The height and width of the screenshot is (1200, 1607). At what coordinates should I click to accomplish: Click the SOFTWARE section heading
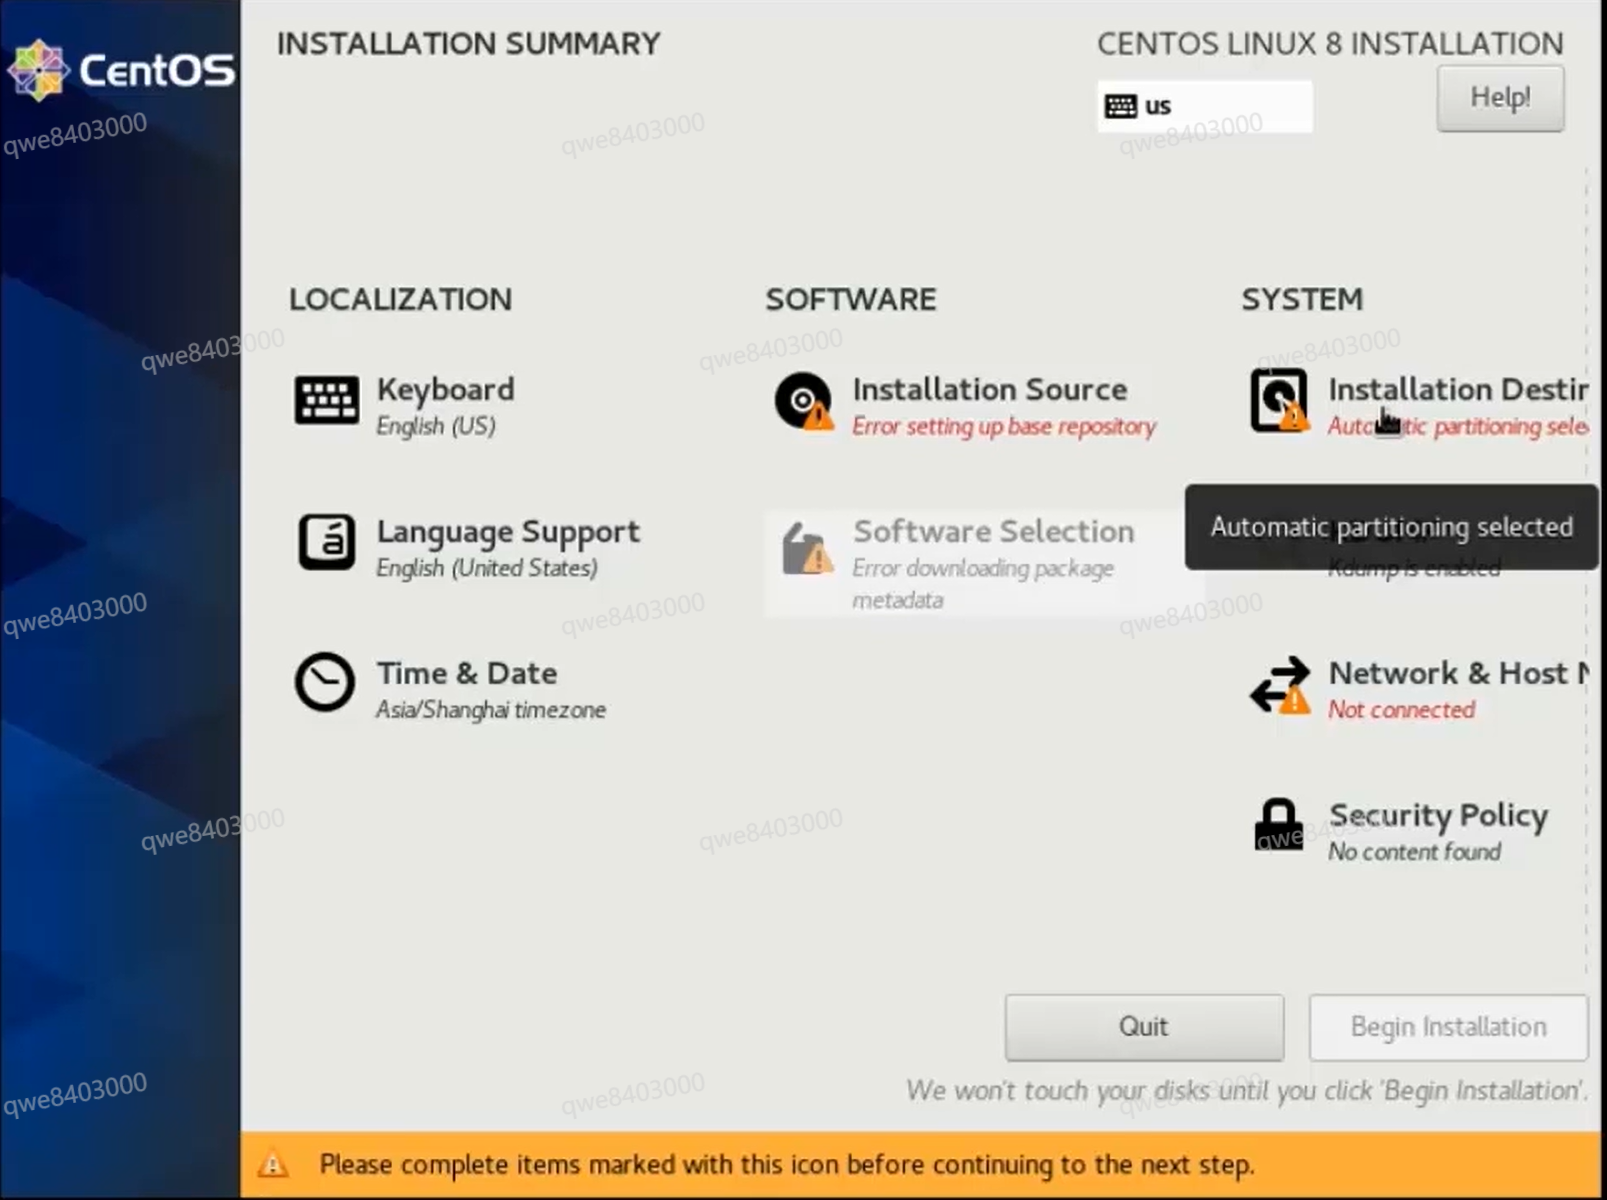pos(851,299)
